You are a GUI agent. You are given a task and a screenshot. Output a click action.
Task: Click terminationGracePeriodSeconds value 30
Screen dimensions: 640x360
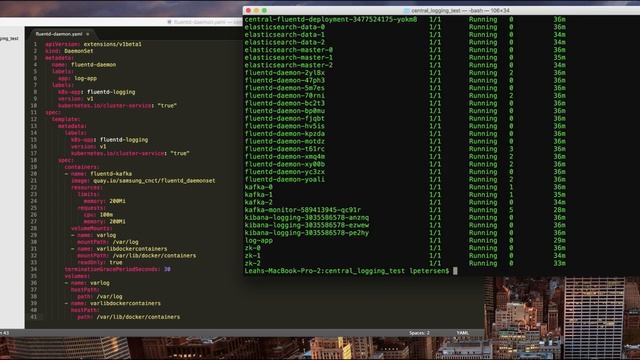pos(167,269)
